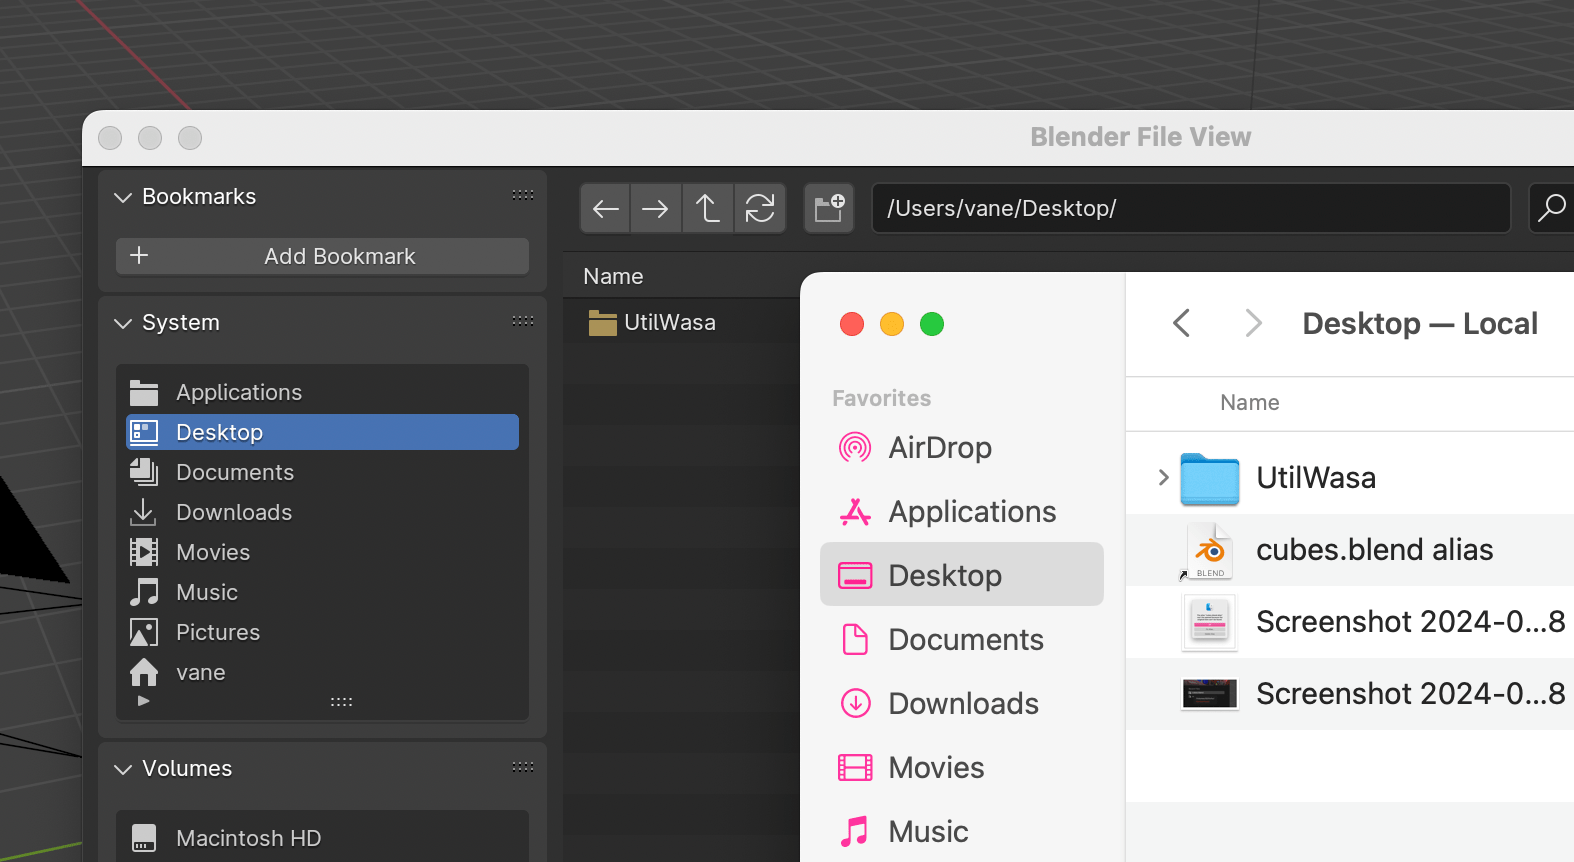The width and height of the screenshot is (1574, 862).
Task: Select cubes.blend alias file in Finder
Action: pyautogui.click(x=1350, y=550)
